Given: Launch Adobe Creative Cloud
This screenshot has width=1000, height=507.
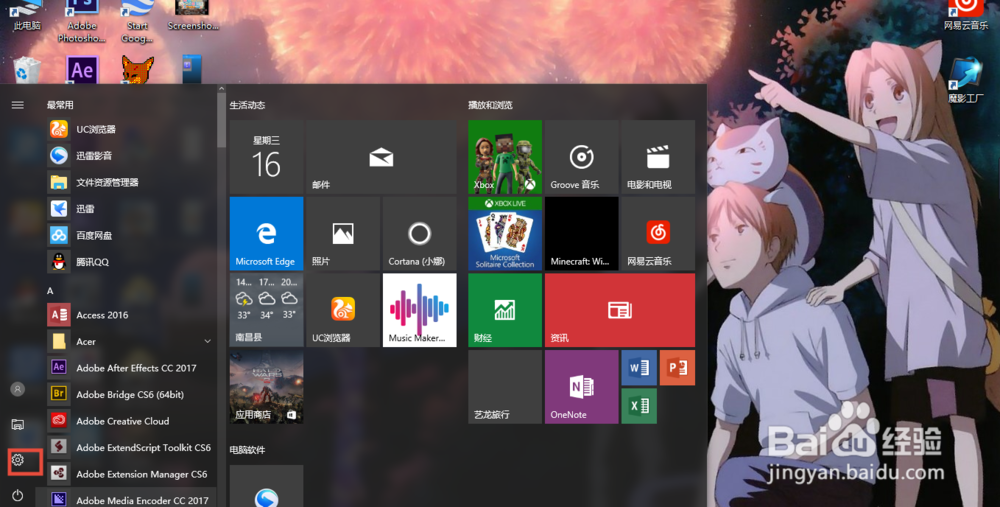Looking at the screenshot, I should click(x=130, y=421).
